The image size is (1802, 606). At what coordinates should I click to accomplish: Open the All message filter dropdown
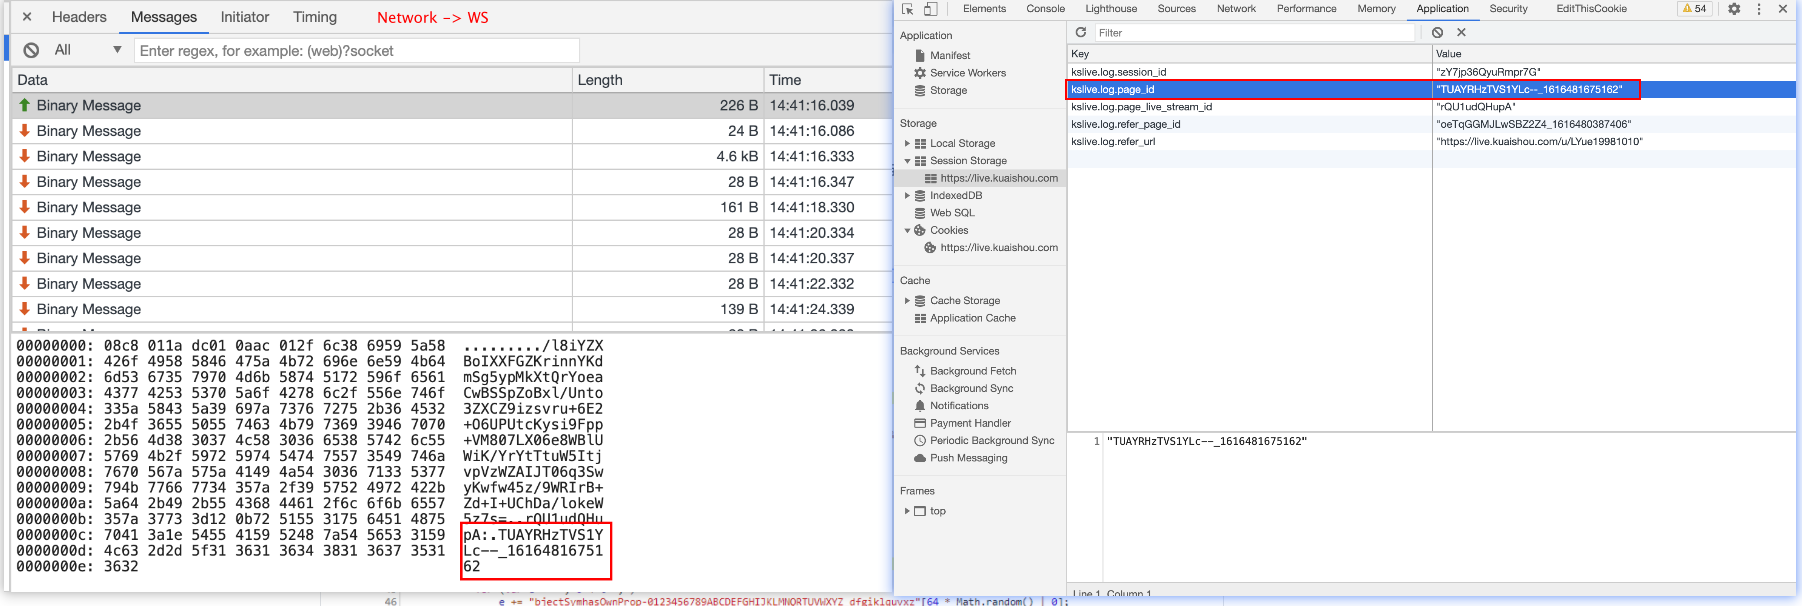pos(88,50)
